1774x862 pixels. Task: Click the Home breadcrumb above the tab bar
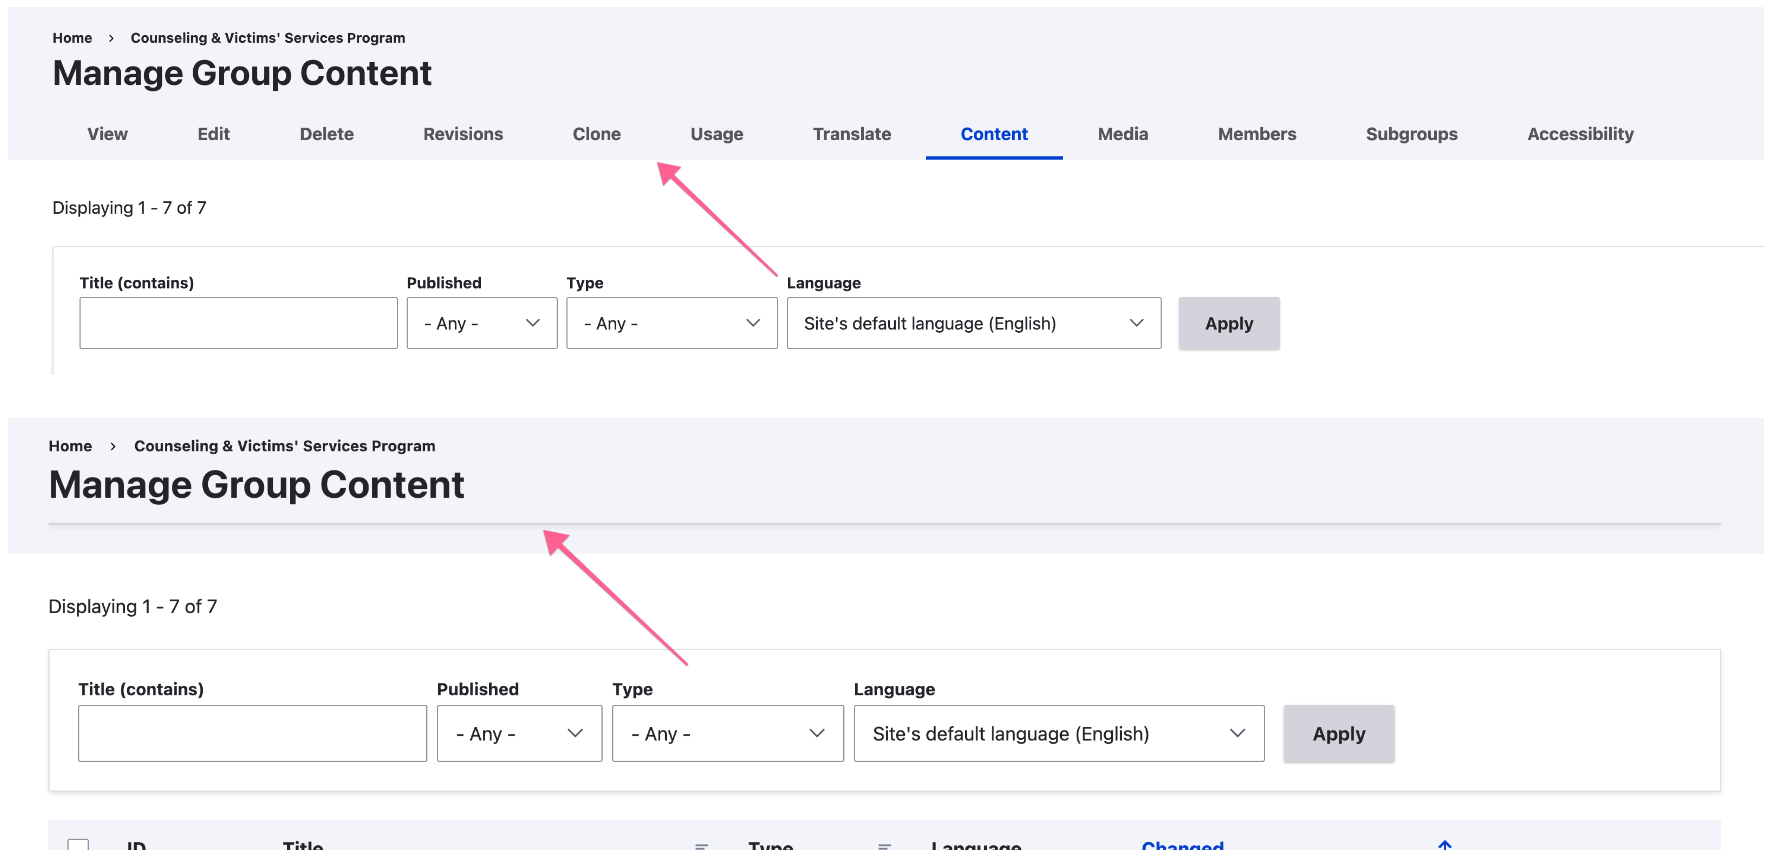click(x=72, y=38)
